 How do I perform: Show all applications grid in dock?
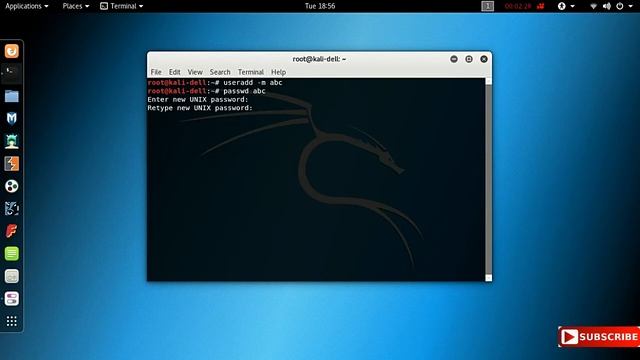pos(11,321)
